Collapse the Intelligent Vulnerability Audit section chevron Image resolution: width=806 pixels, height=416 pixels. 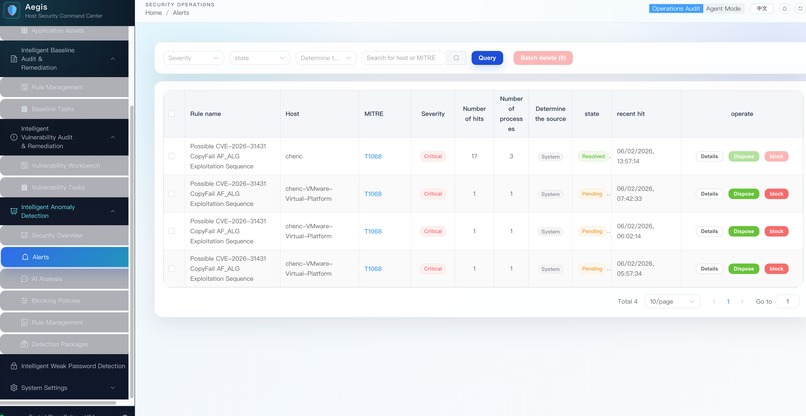(113, 137)
